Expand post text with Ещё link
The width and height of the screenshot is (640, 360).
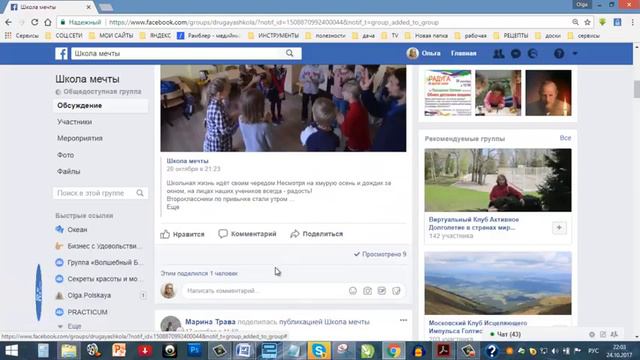(173, 207)
